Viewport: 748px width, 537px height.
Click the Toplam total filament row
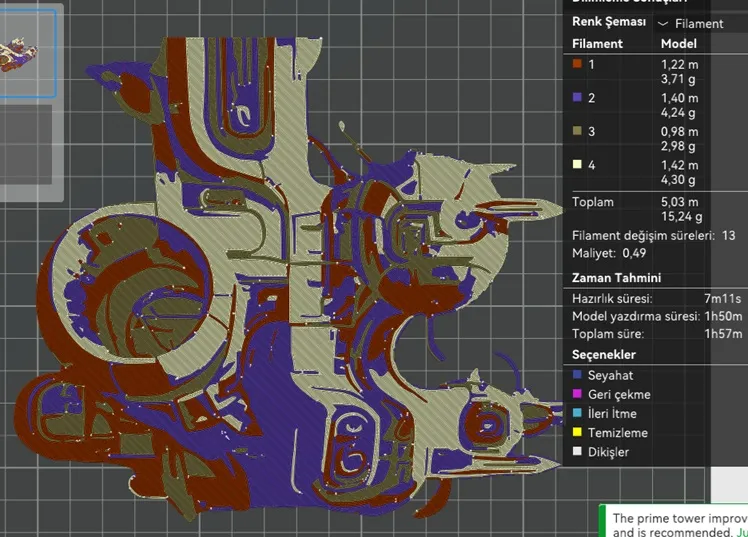[637, 209]
